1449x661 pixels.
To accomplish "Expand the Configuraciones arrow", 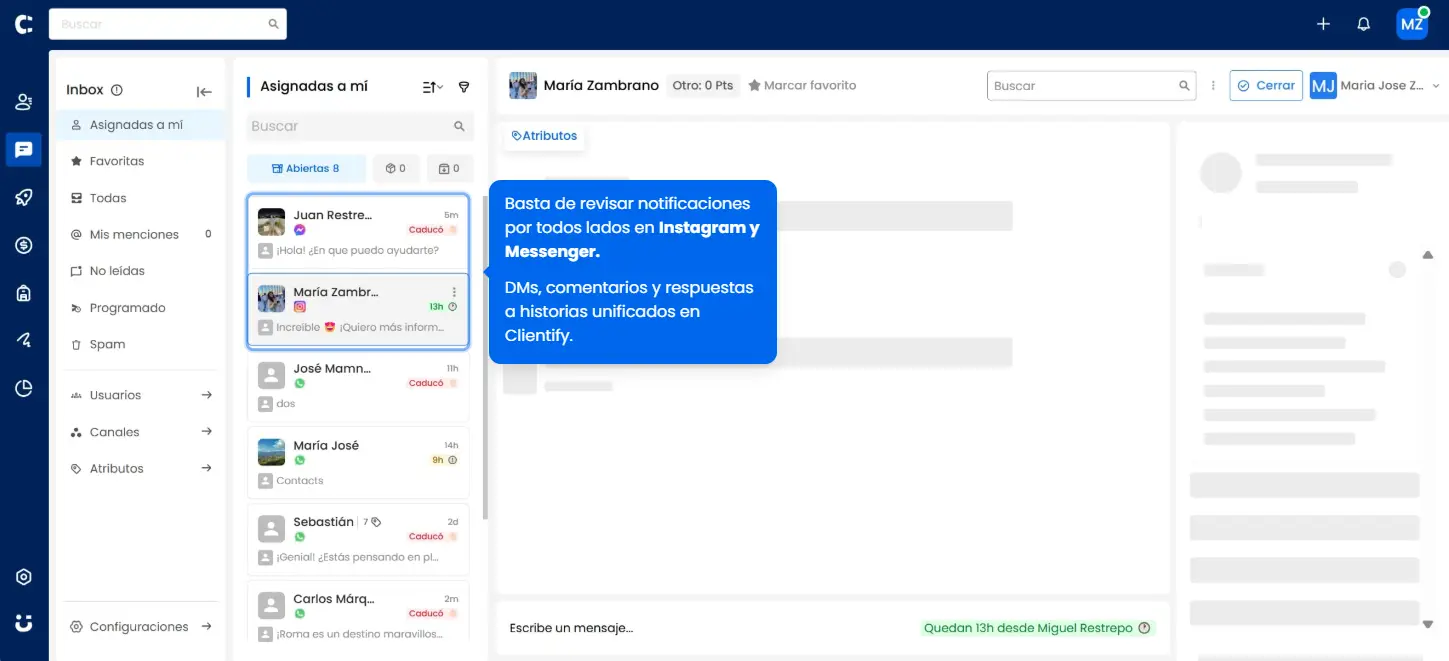I will pos(206,627).
